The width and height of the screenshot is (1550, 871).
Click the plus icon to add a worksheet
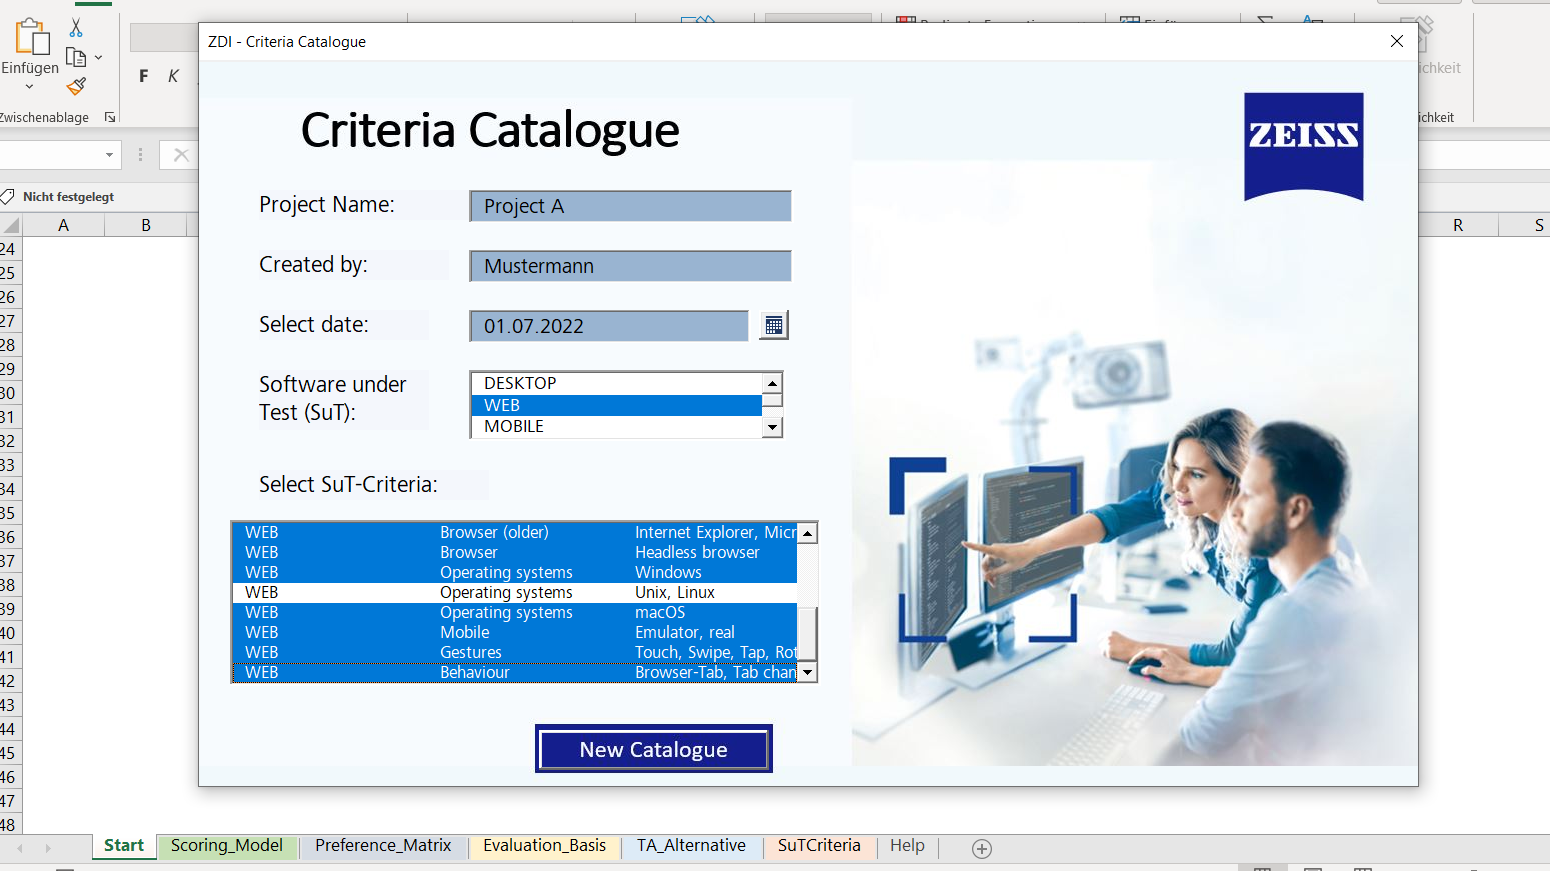point(981,848)
